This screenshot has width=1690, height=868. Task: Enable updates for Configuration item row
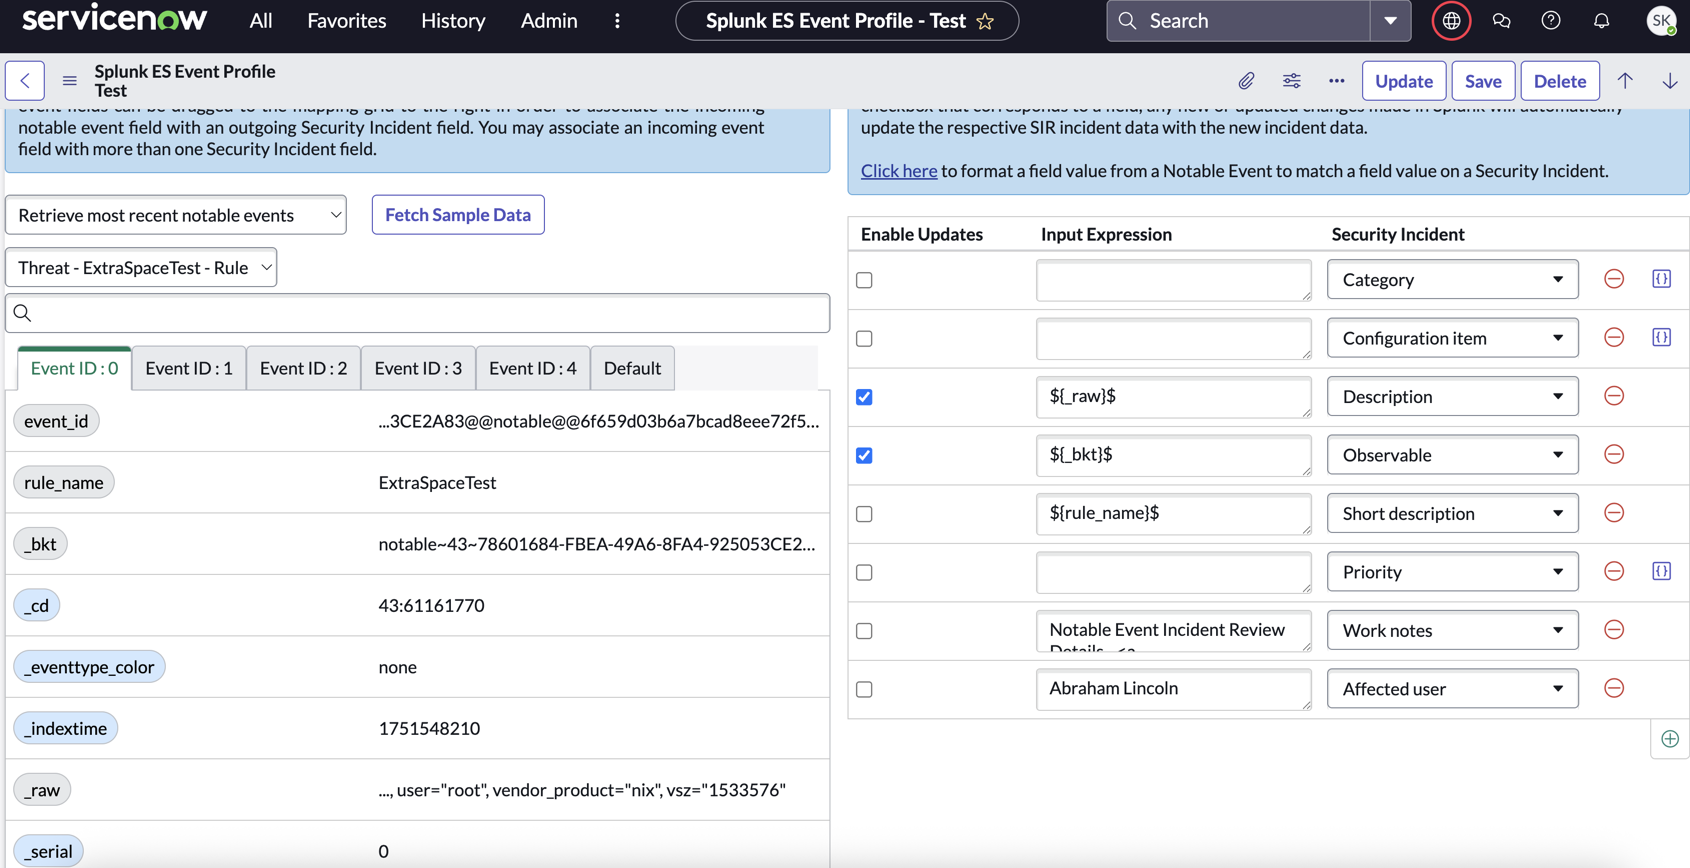pyautogui.click(x=864, y=339)
